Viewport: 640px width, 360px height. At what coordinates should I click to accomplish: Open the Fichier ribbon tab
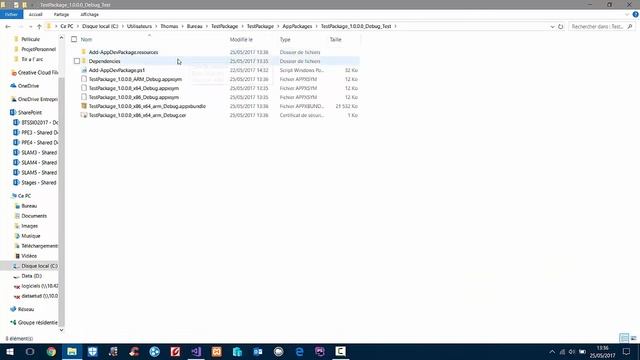11,14
